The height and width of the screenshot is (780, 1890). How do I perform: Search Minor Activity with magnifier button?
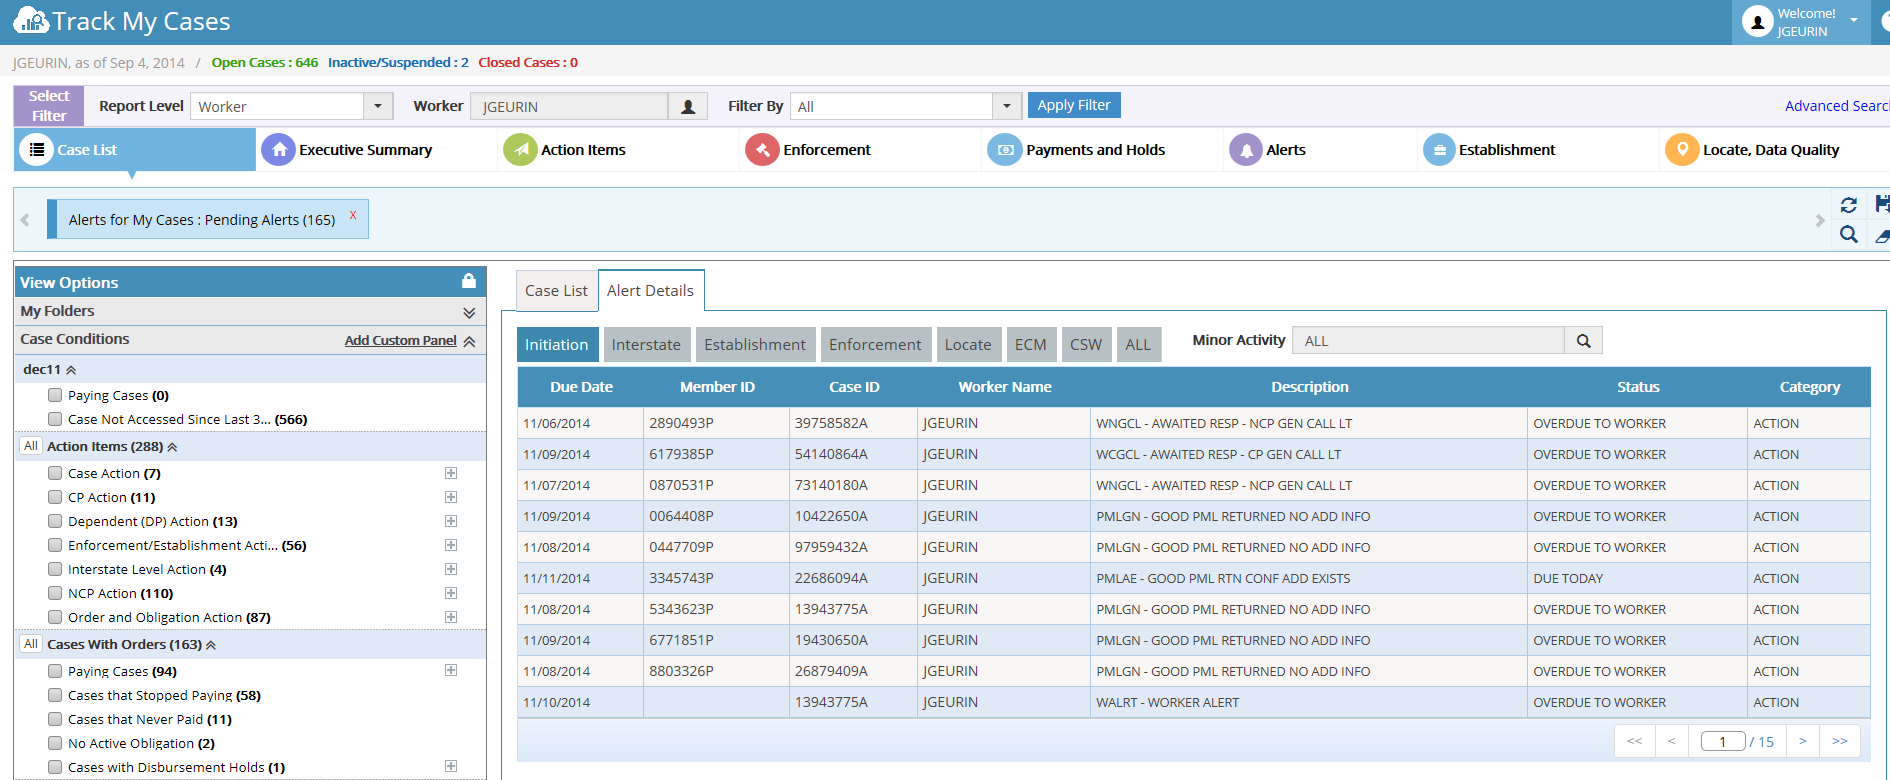click(1583, 341)
